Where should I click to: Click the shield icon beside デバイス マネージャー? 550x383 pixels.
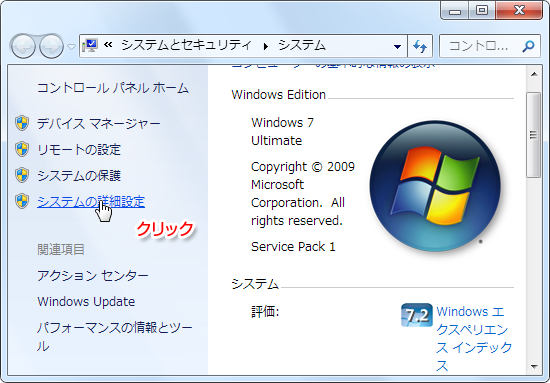click(x=22, y=123)
